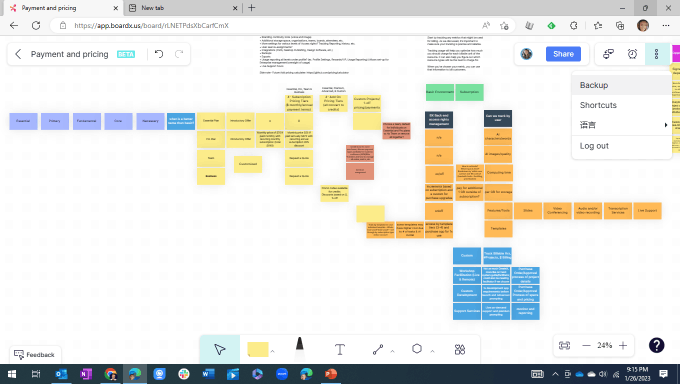
Task: Open the read aloud icon in address bar
Action: [x=486, y=26]
